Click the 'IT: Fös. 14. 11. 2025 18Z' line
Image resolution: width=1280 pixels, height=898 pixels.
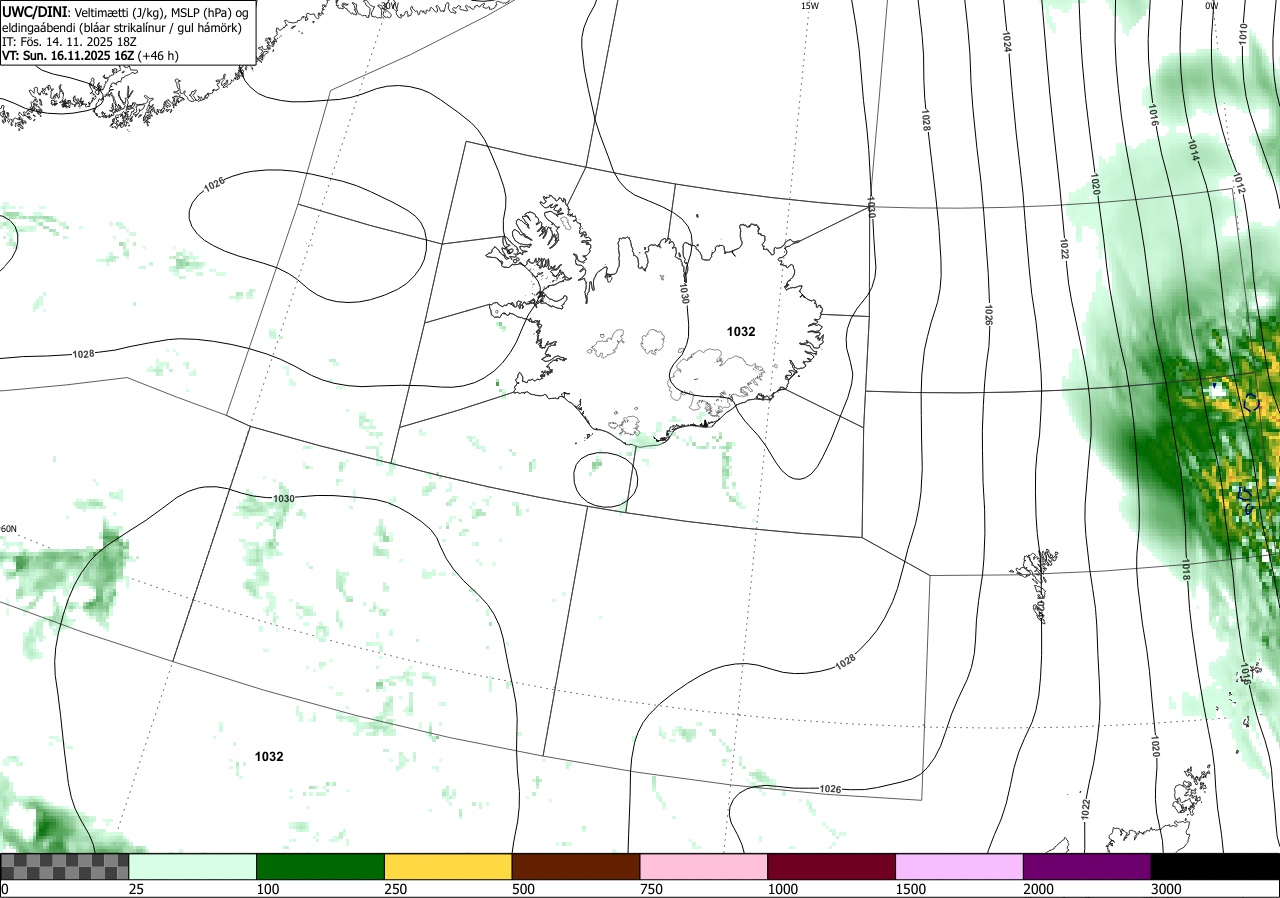[69, 42]
